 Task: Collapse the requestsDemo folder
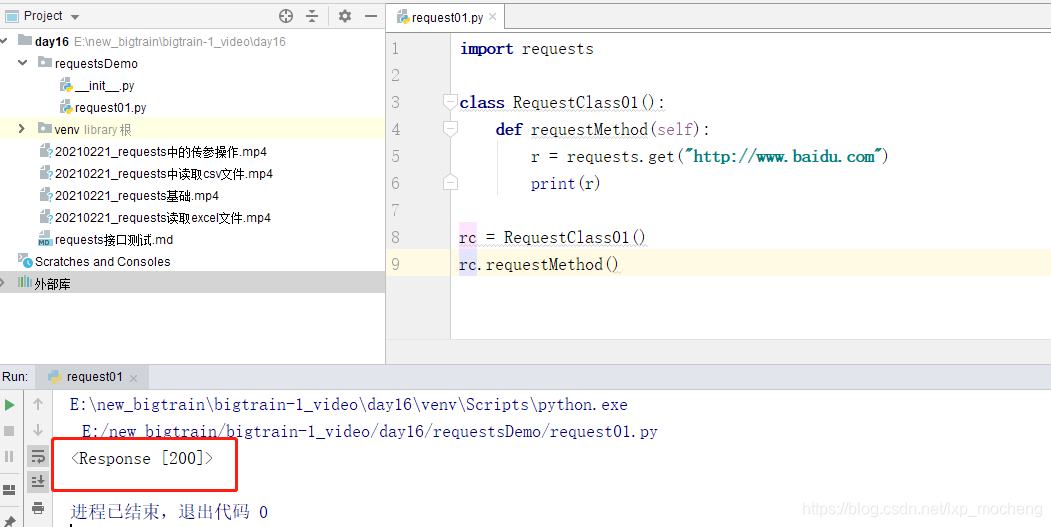pyautogui.click(x=23, y=63)
